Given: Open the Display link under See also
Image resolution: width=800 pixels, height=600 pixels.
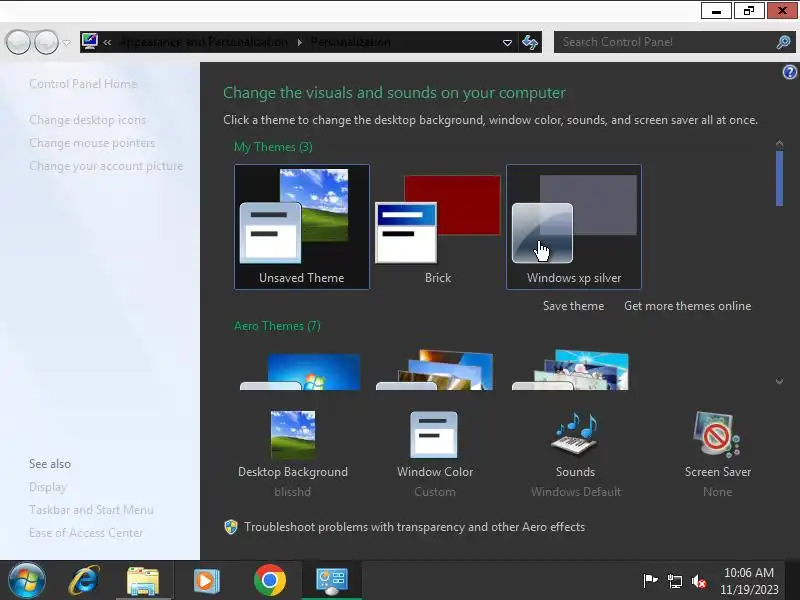Looking at the screenshot, I should [48, 487].
